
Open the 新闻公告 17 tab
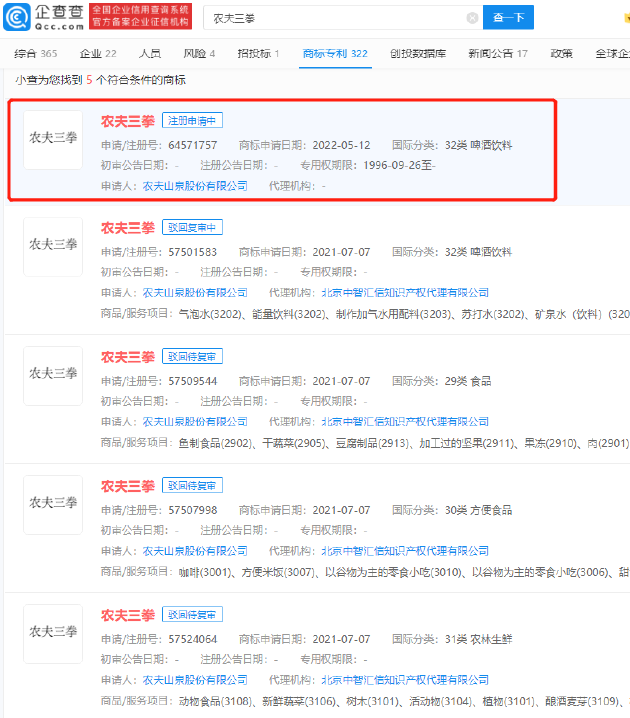[498, 54]
